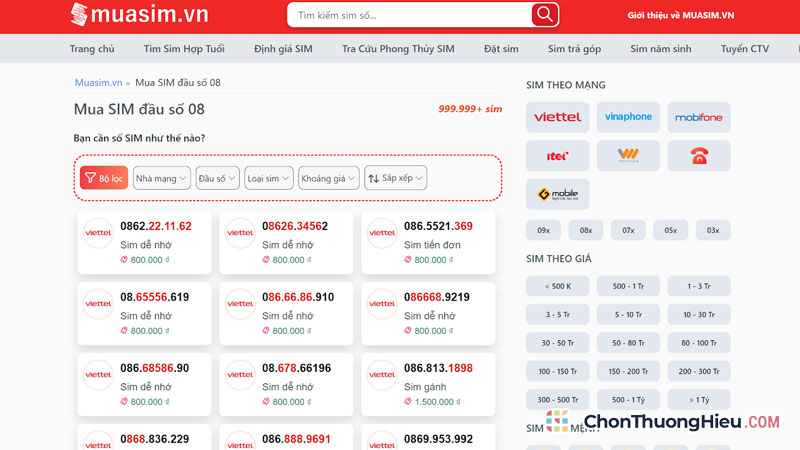Choose the > 1 Tỷ price range
Screen dimensions: 800x450
tap(698, 399)
